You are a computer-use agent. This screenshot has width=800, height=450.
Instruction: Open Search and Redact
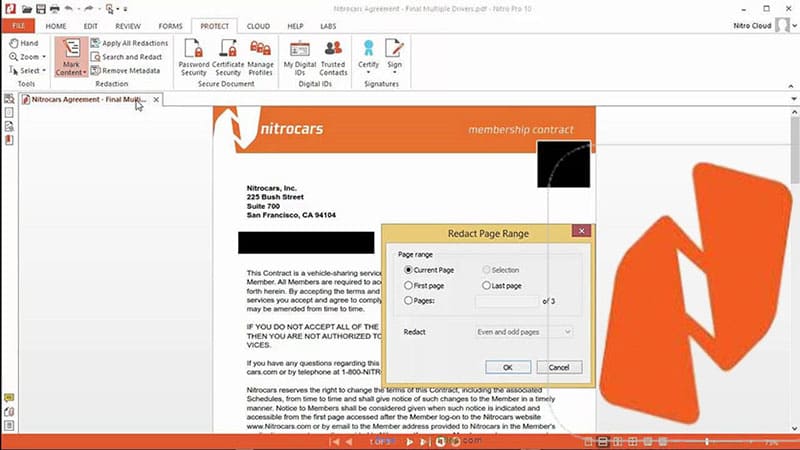tap(126, 57)
